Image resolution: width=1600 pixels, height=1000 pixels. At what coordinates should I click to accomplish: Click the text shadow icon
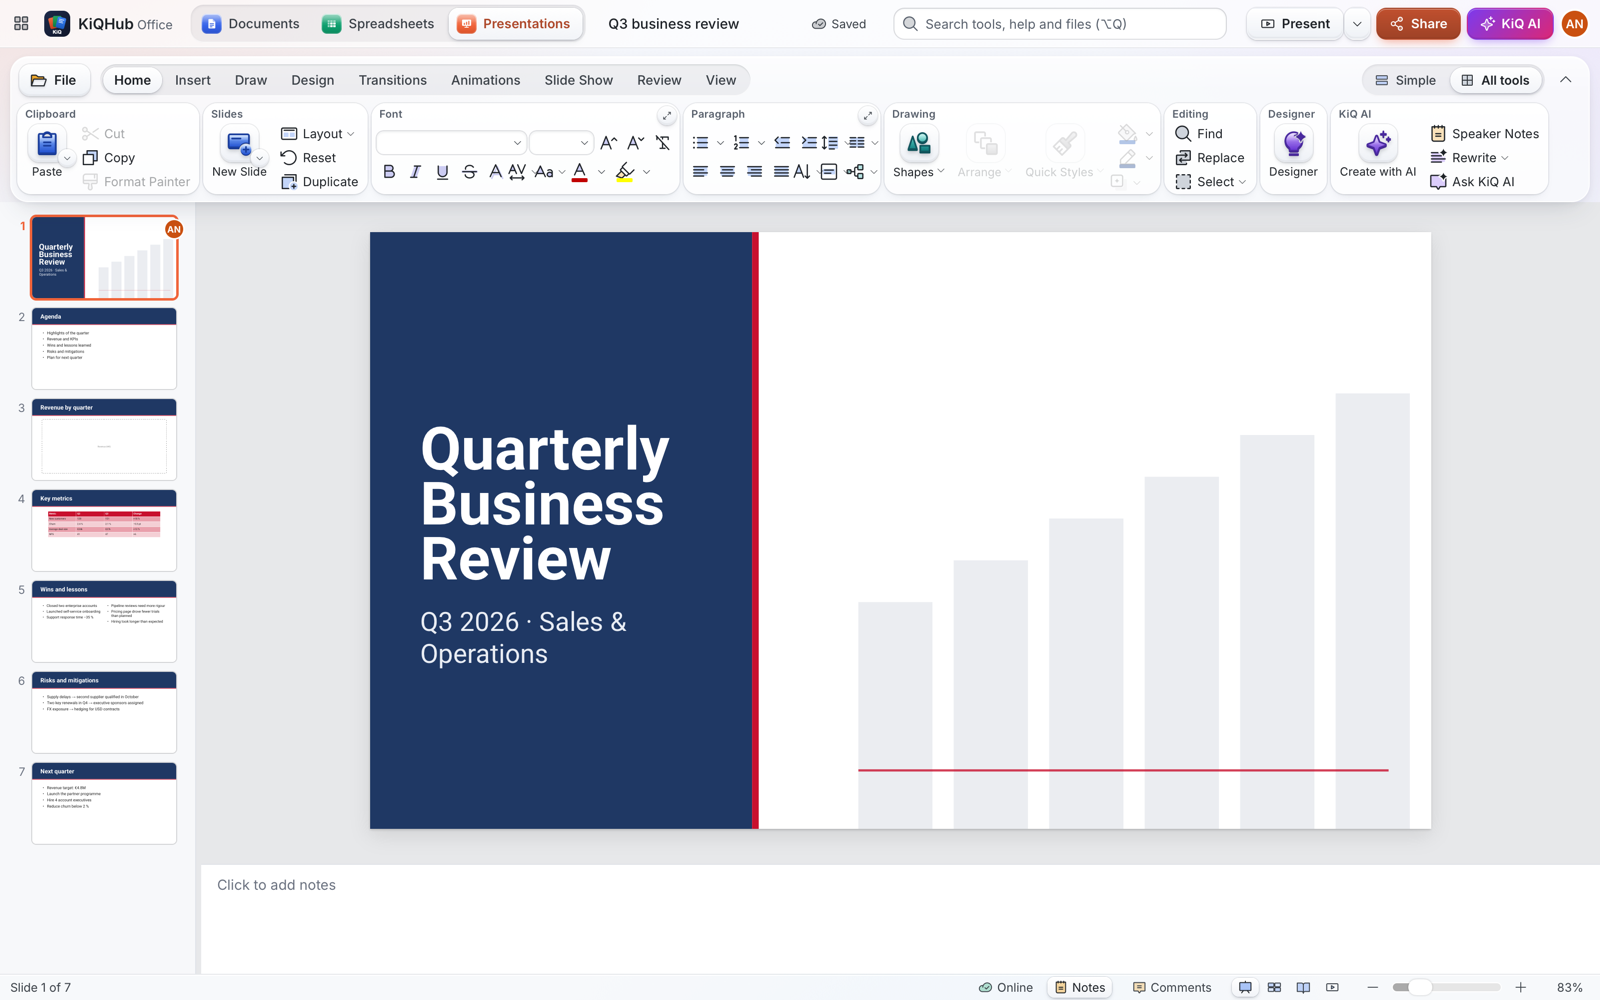click(495, 172)
